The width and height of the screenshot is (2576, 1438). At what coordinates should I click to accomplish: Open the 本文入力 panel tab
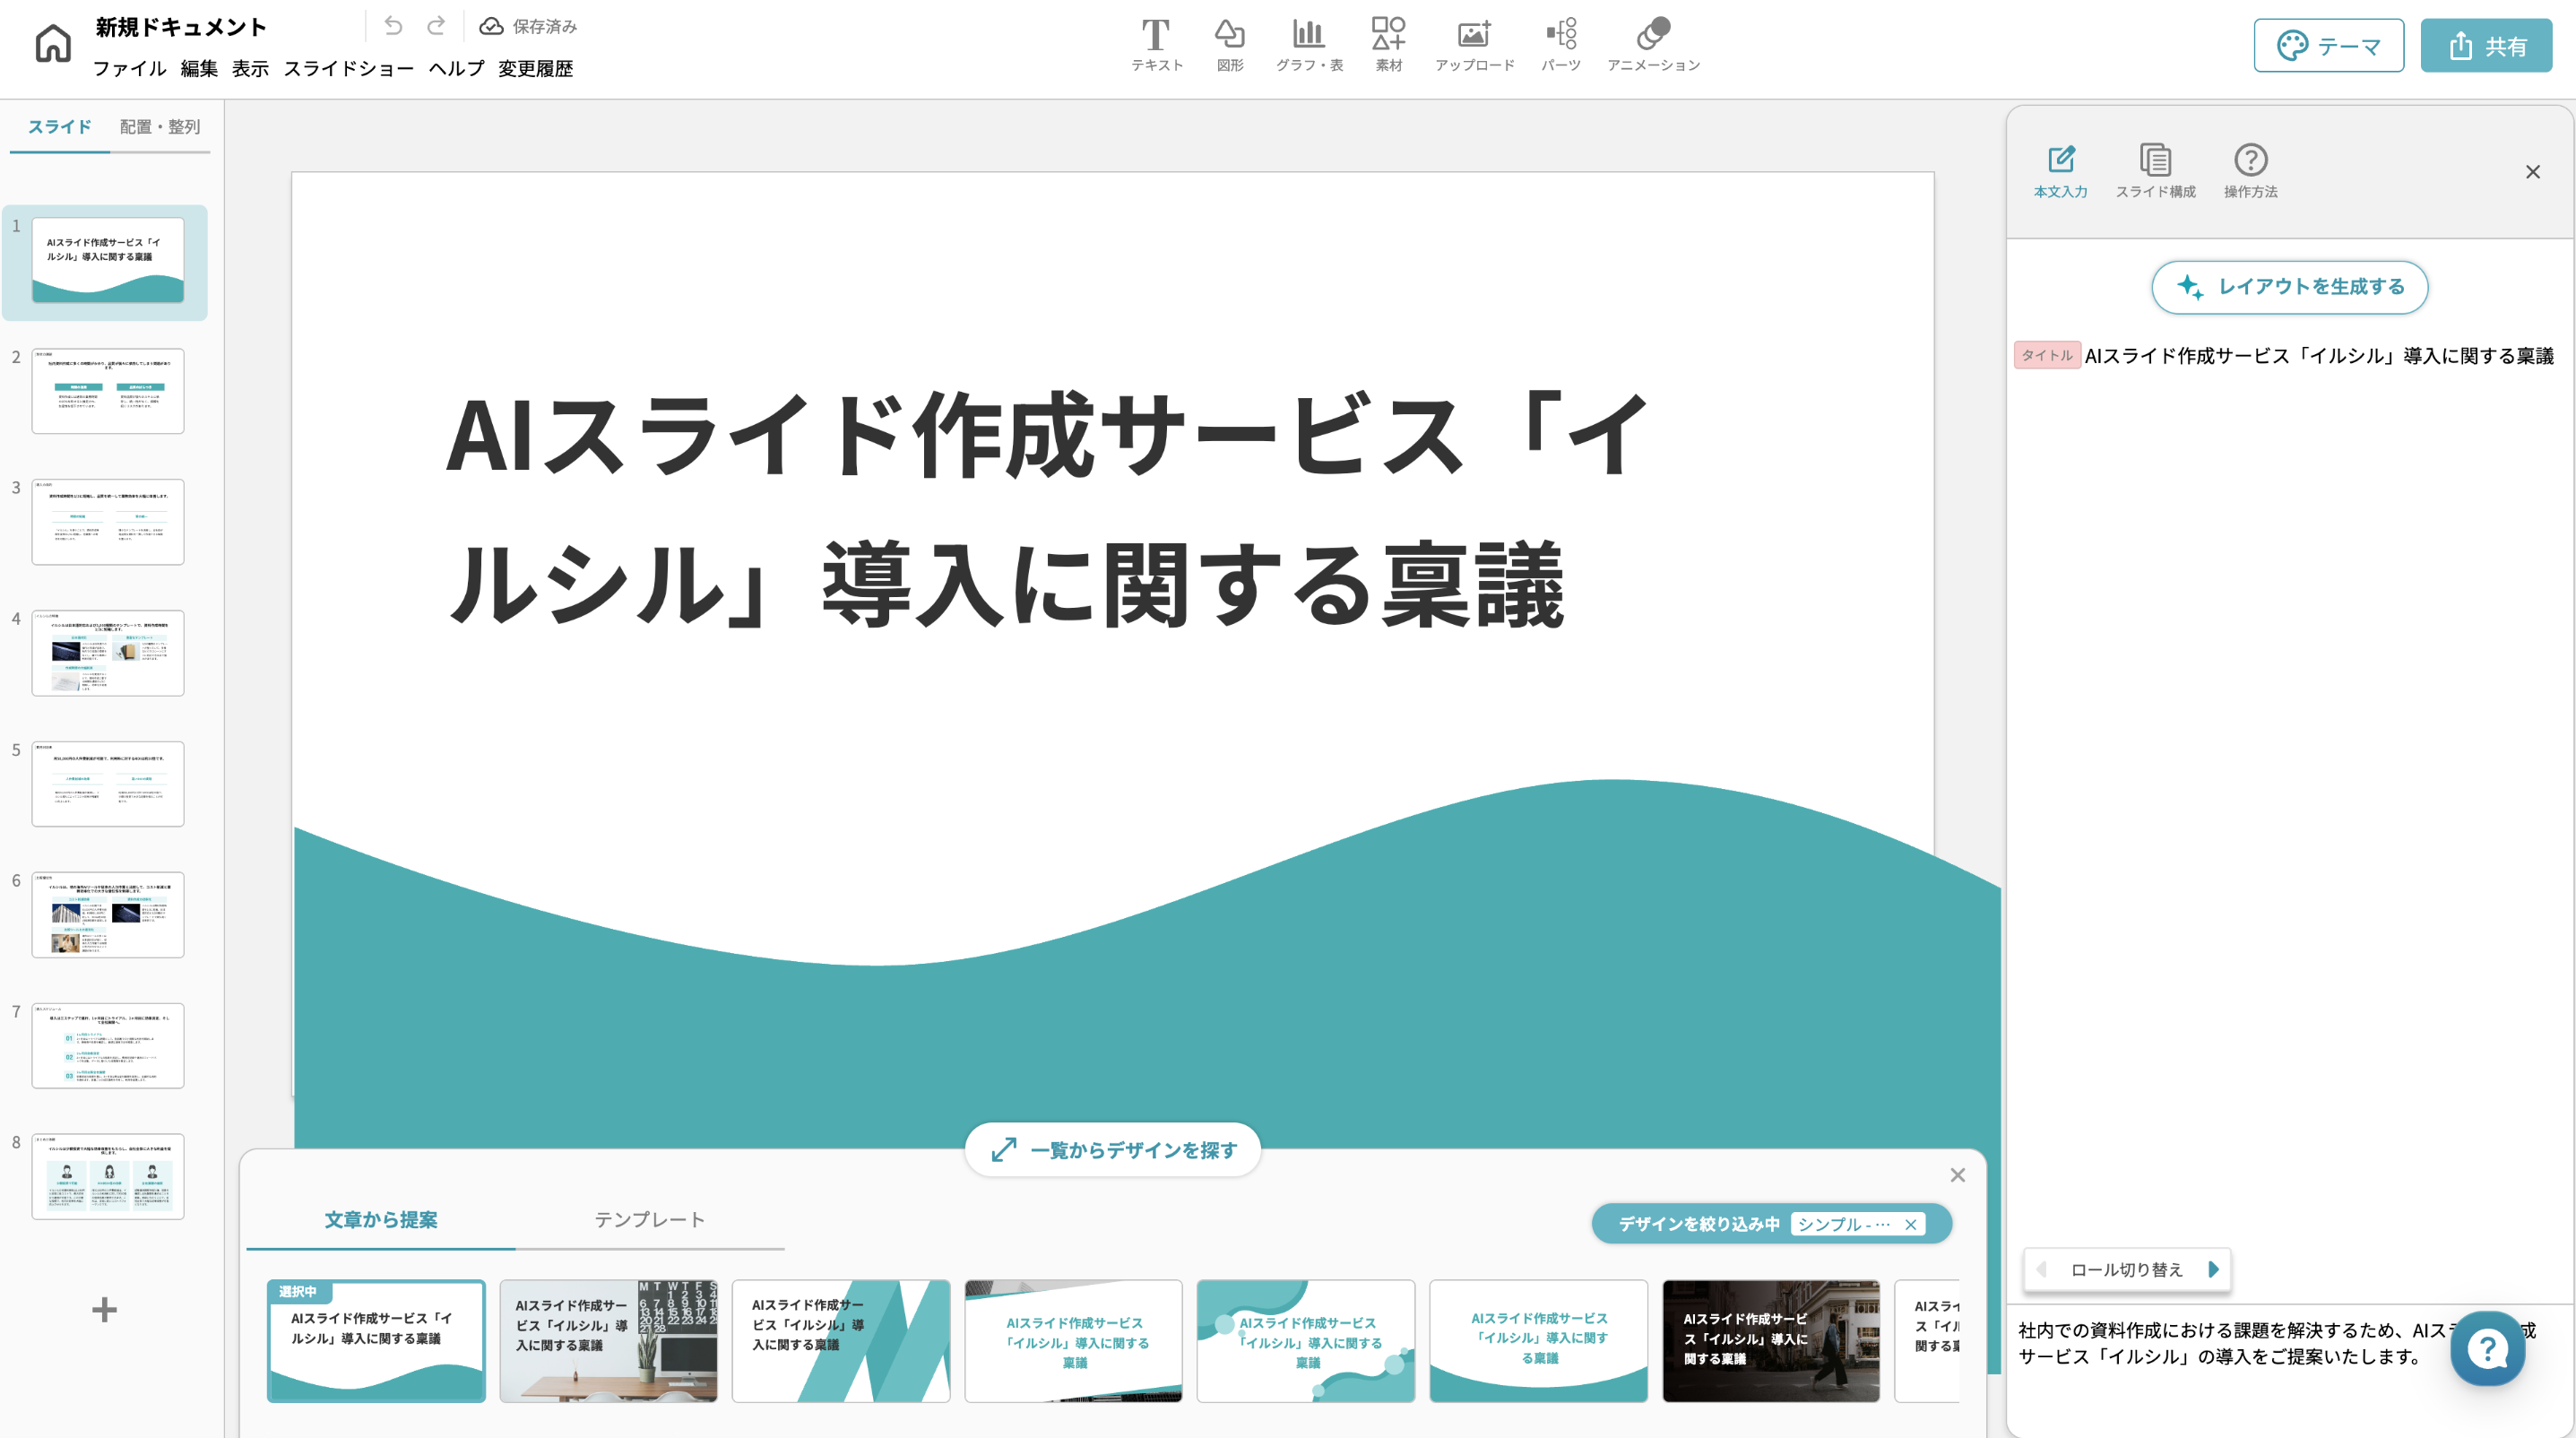point(2060,170)
